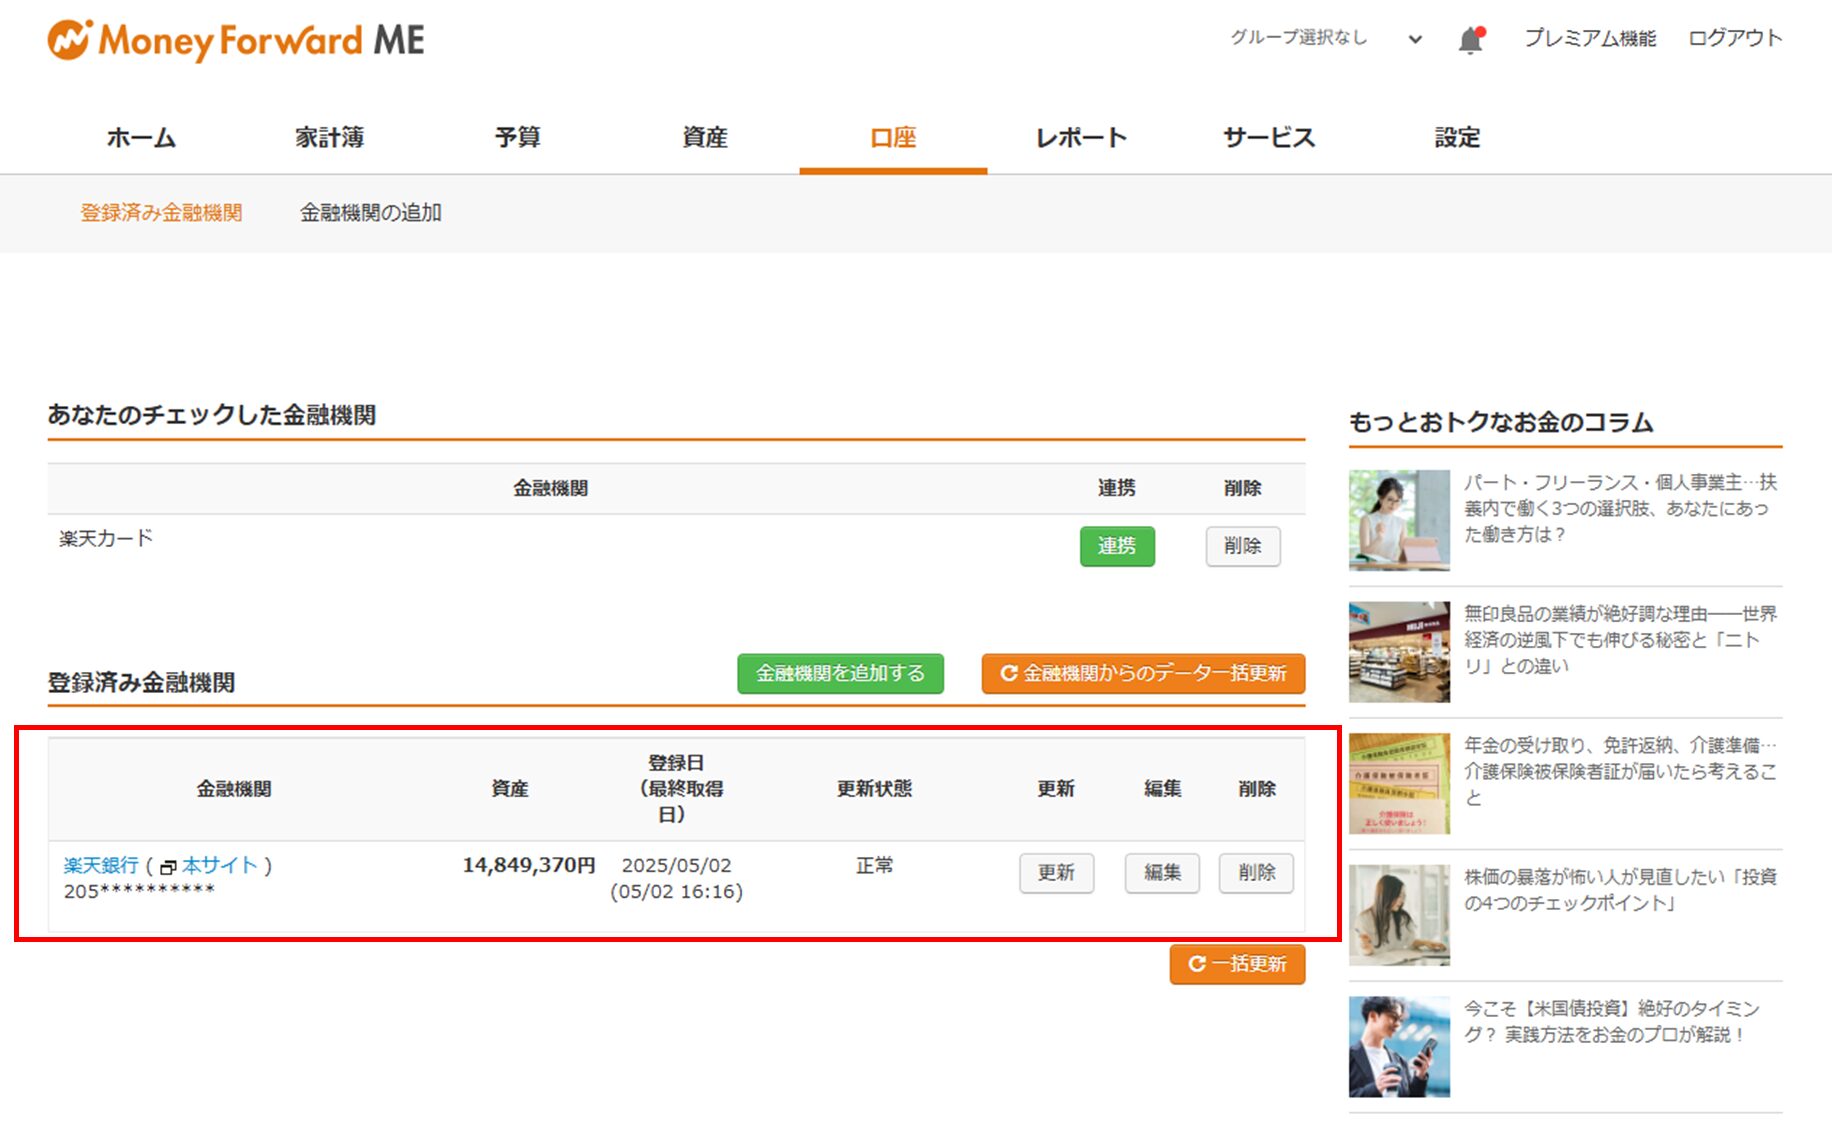The width and height of the screenshot is (1832, 1125).
Task: Open the 楽天銀行 account link
Action: (x=101, y=865)
